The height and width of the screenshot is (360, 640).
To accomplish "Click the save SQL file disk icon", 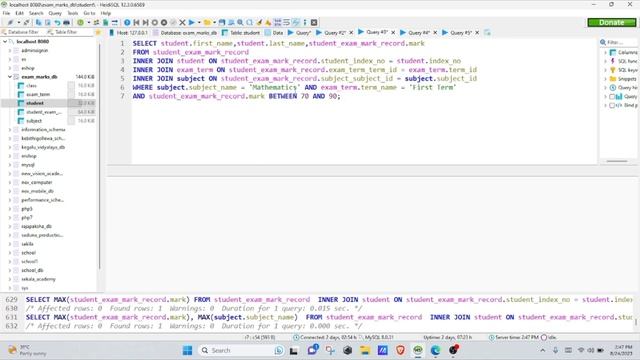I will click(x=222, y=22).
